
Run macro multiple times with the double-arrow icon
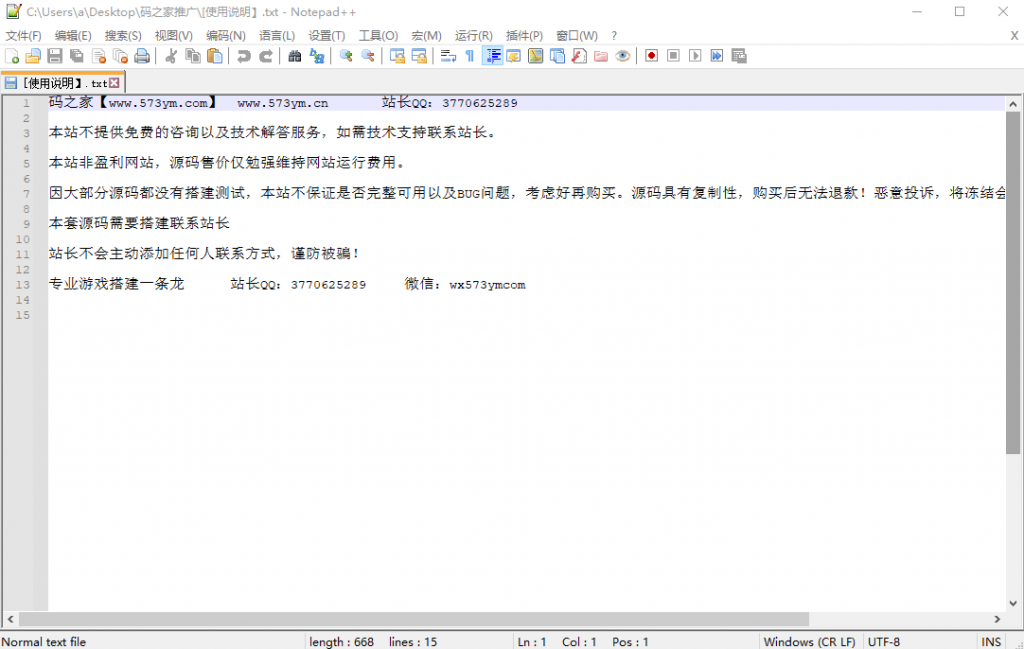(x=716, y=56)
